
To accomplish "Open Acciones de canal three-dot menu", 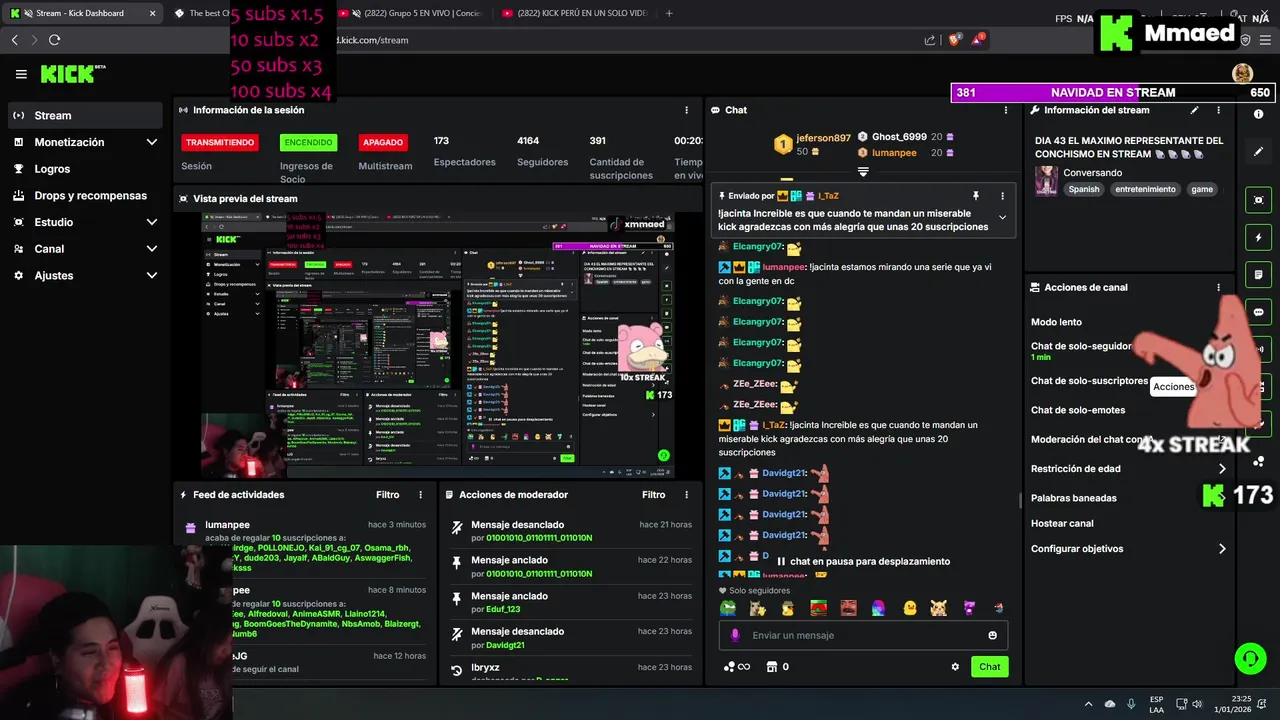I will [1218, 287].
